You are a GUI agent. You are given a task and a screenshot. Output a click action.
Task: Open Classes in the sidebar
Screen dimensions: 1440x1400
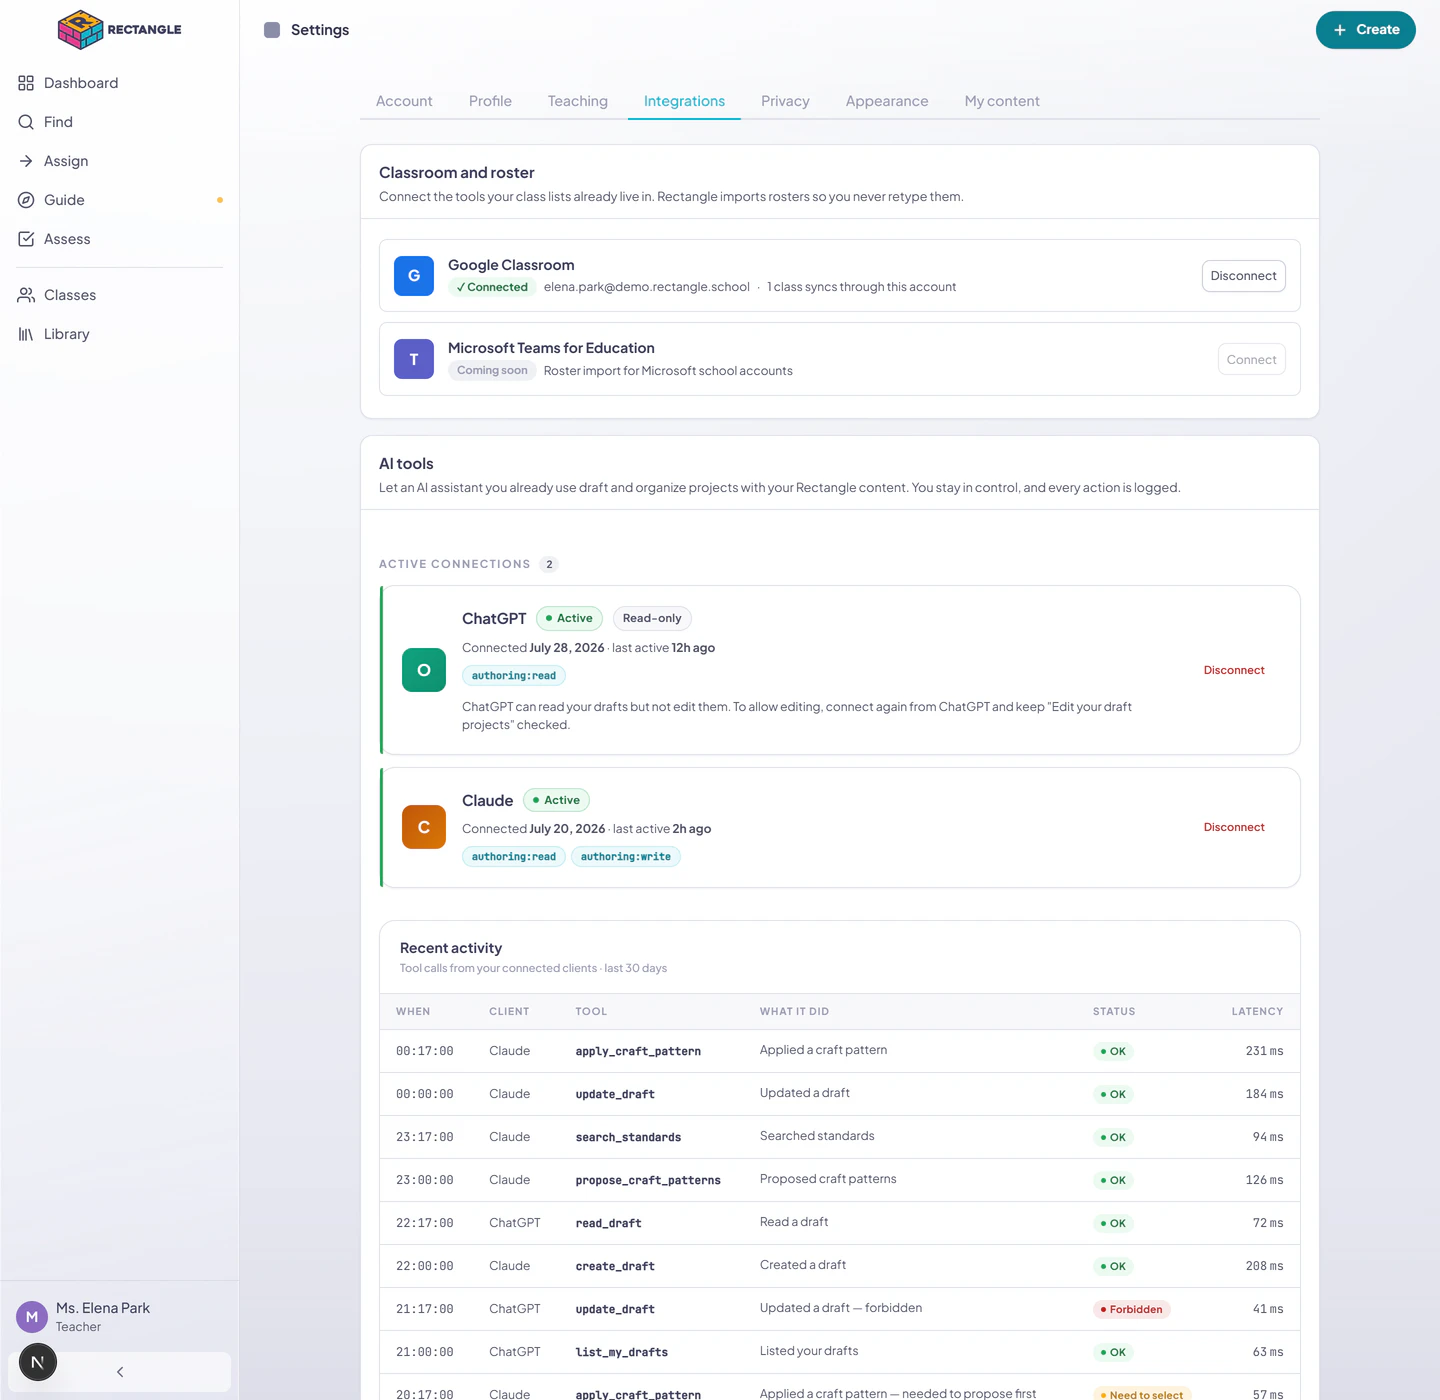click(x=120, y=295)
